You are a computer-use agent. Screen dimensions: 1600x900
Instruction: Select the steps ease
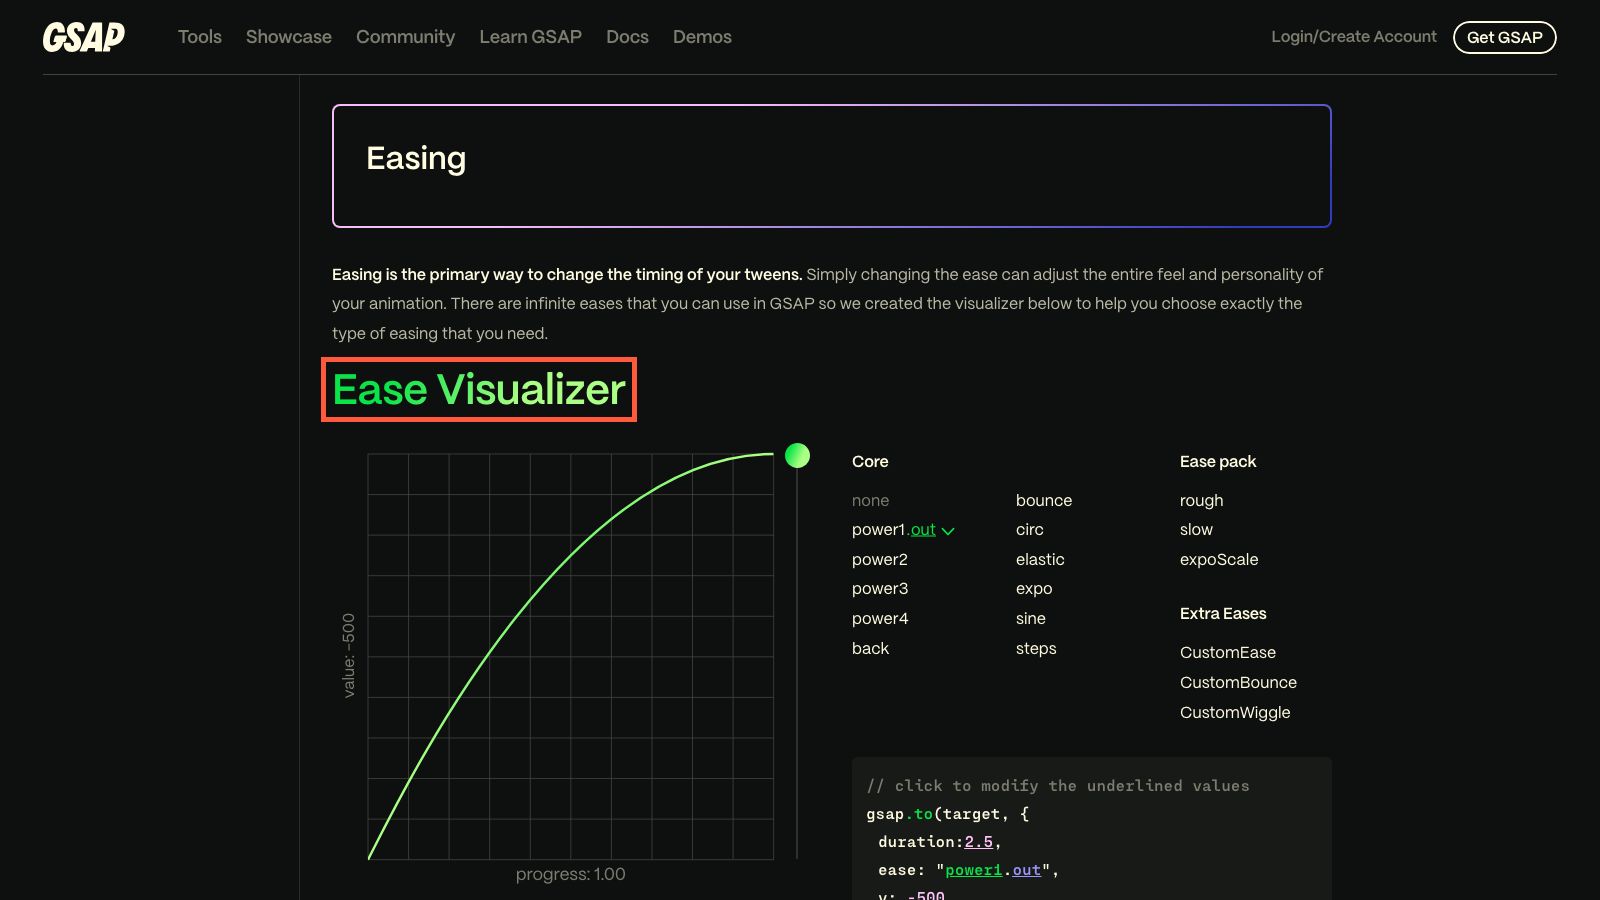click(1036, 648)
